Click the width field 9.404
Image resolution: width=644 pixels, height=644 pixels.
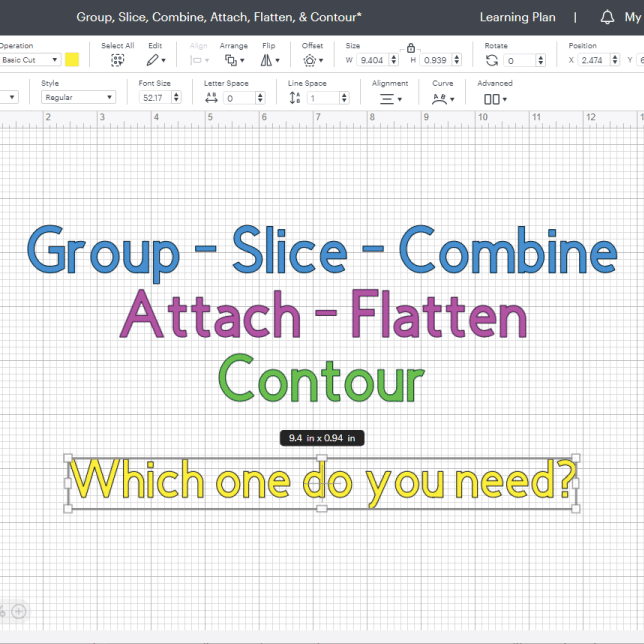(373, 60)
